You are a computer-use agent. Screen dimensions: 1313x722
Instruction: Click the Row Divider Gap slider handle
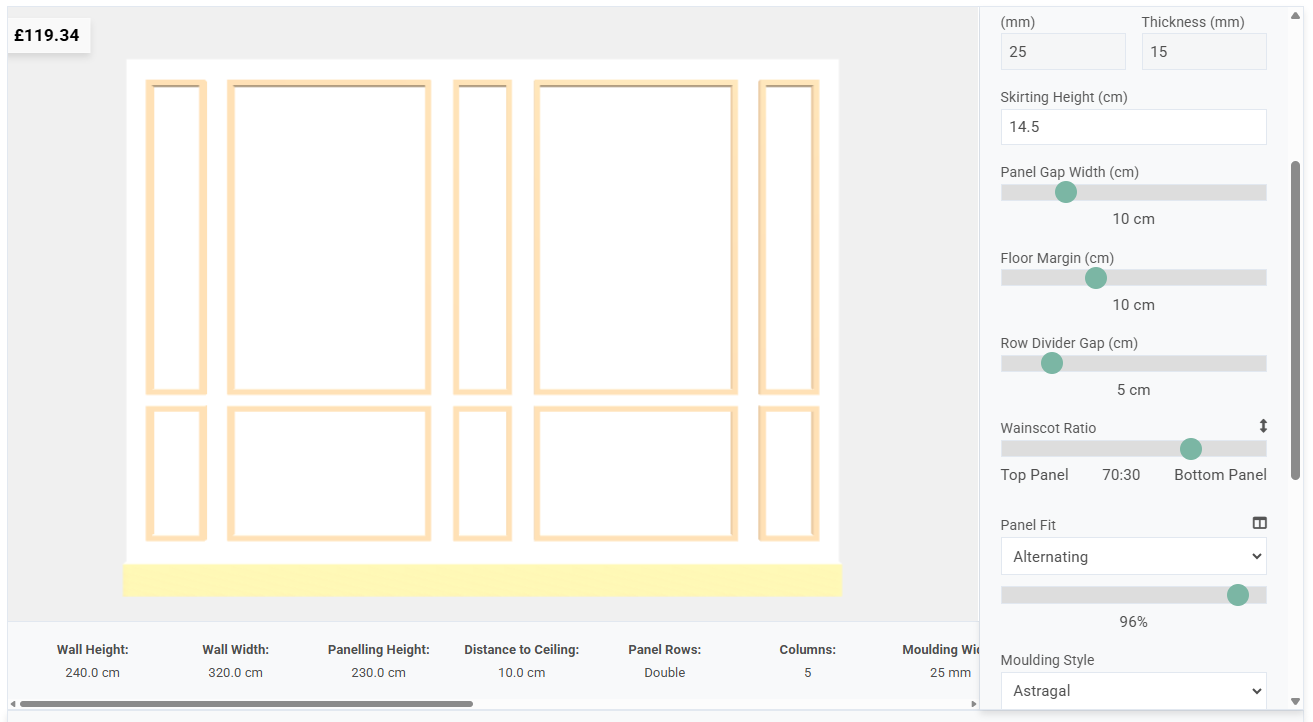[1051, 363]
